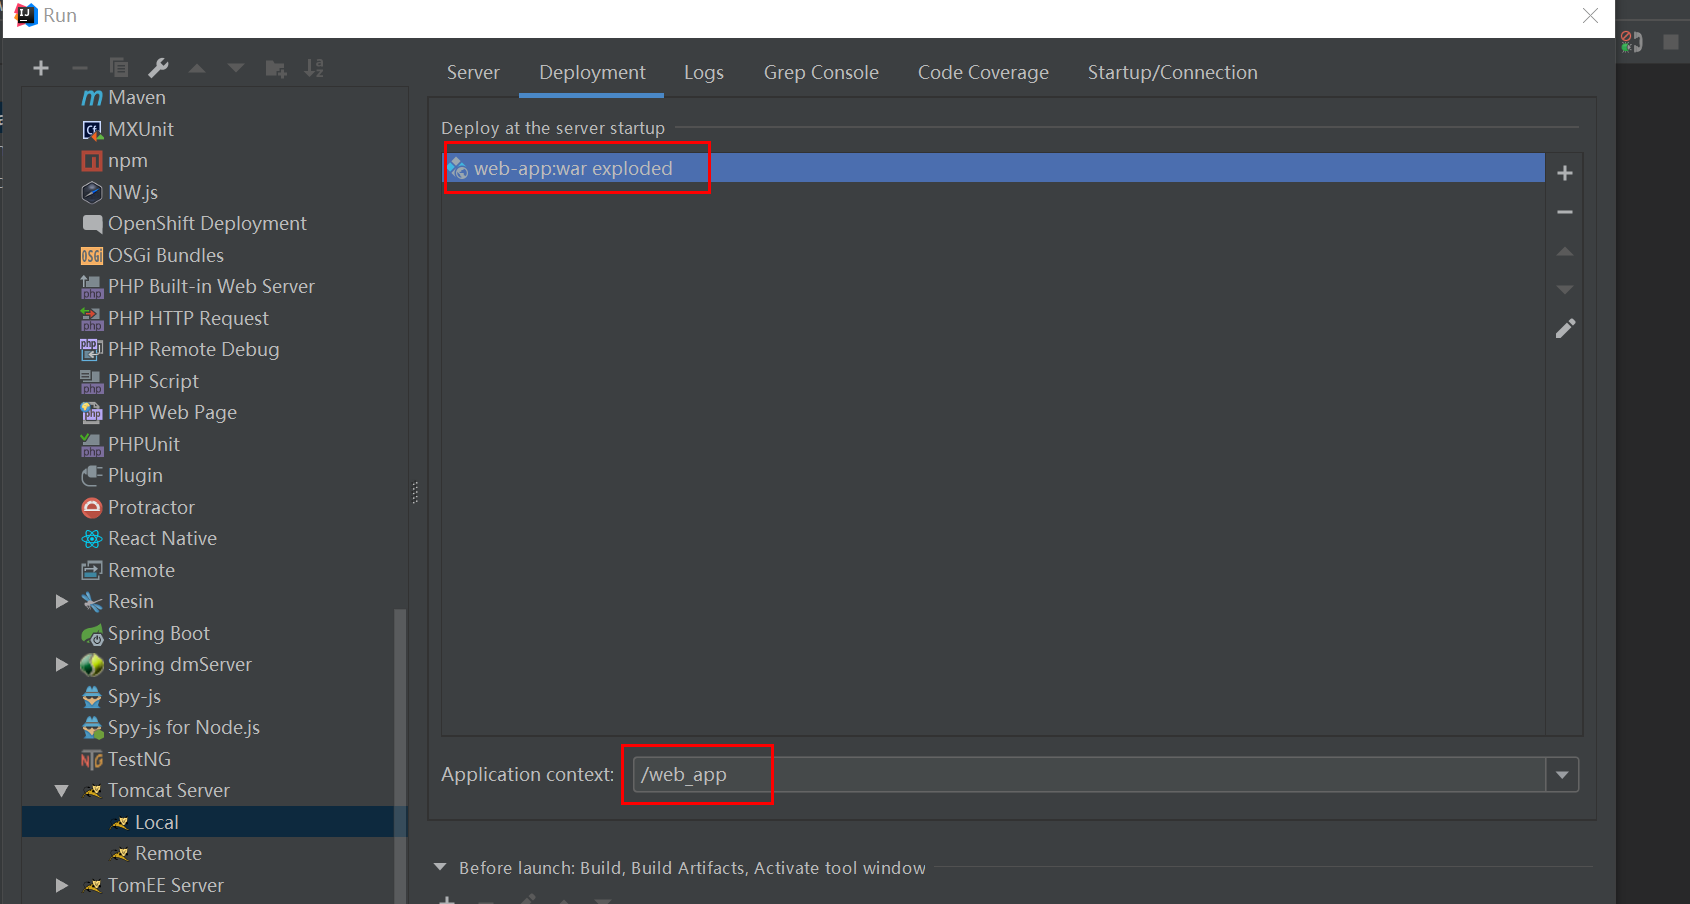Viewport: 1690px width, 904px height.
Task: Click the configuration tree vertical scrollbar
Action: tap(401, 755)
